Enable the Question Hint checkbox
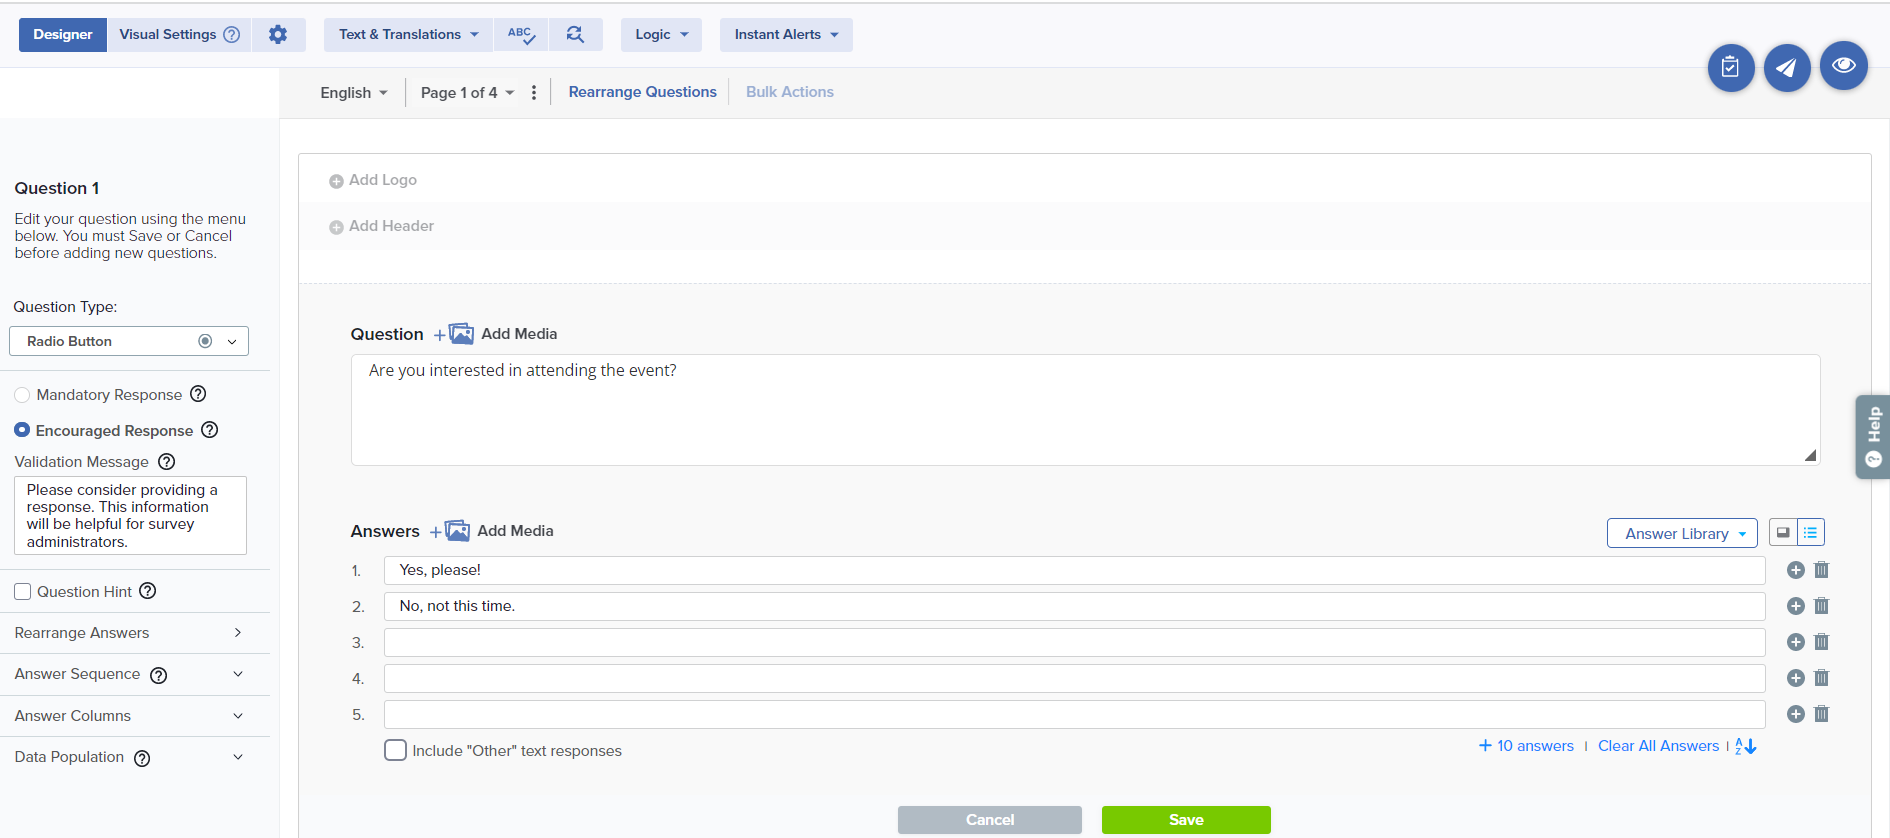The image size is (1890, 838). pyautogui.click(x=23, y=592)
